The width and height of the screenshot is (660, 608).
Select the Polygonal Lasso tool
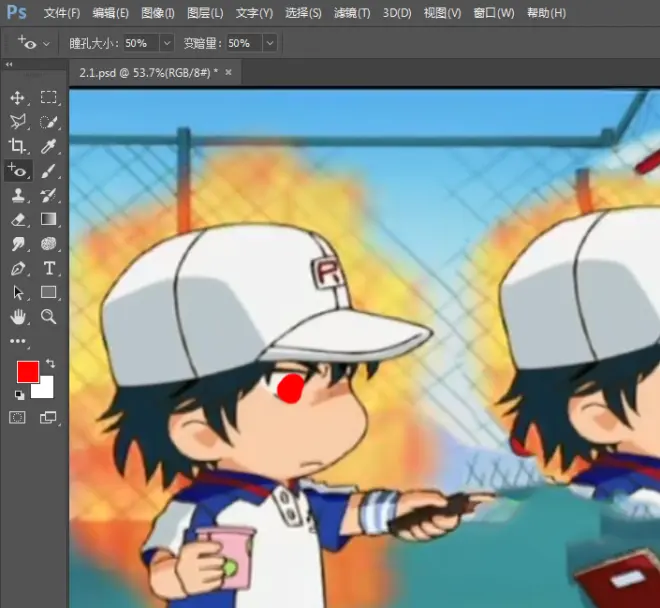[x=18, y=122]
